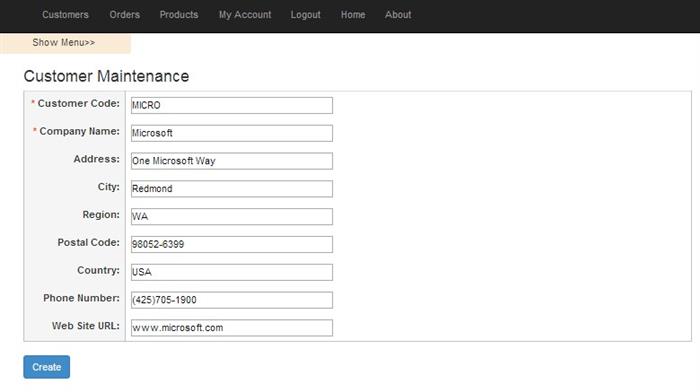Open the Products navigation link
700x392 pixels.
click(179, 15)
